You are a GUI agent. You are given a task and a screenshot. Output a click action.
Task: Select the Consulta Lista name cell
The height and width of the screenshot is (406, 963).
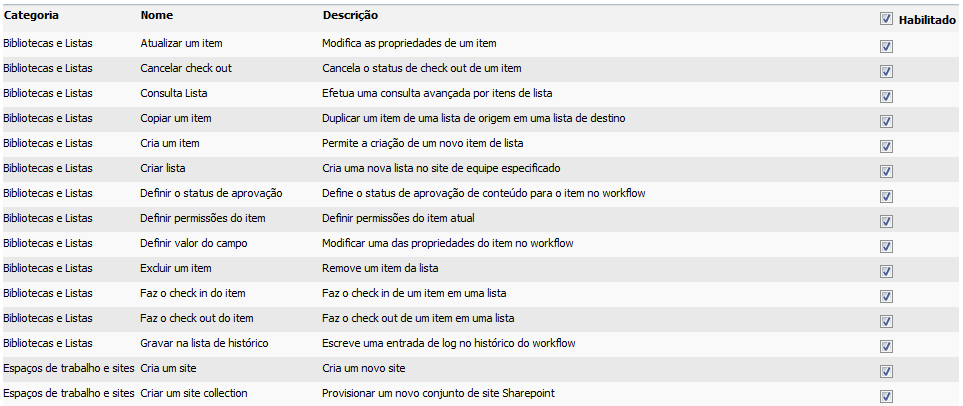pyautogui.click(x=174, y=93)
